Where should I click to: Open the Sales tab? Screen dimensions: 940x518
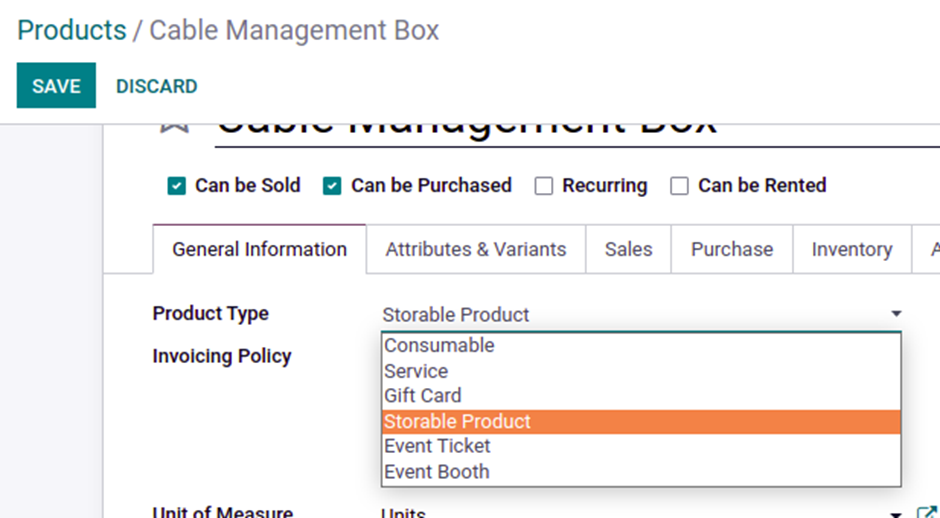click(x=628, y=250)
